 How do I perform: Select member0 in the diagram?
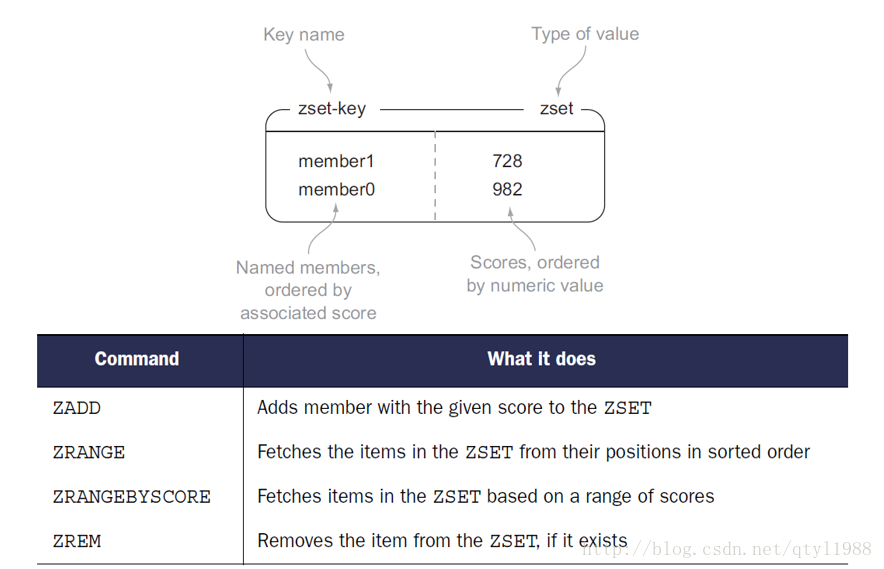336,189
